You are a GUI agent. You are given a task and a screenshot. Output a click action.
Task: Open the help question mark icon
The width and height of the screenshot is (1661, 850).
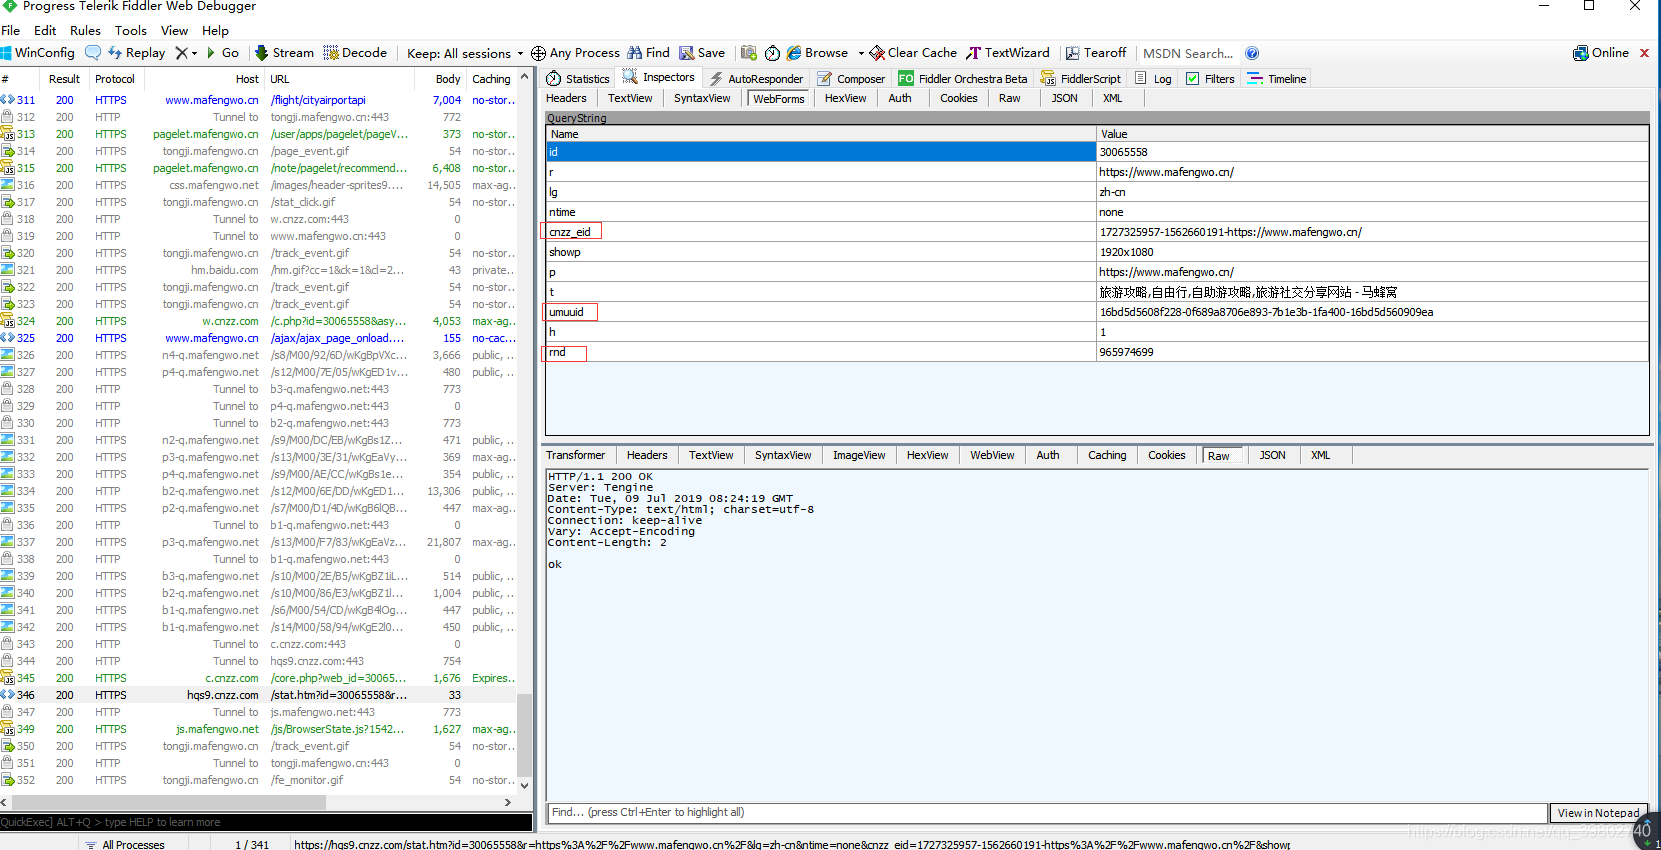(1252, 53)
